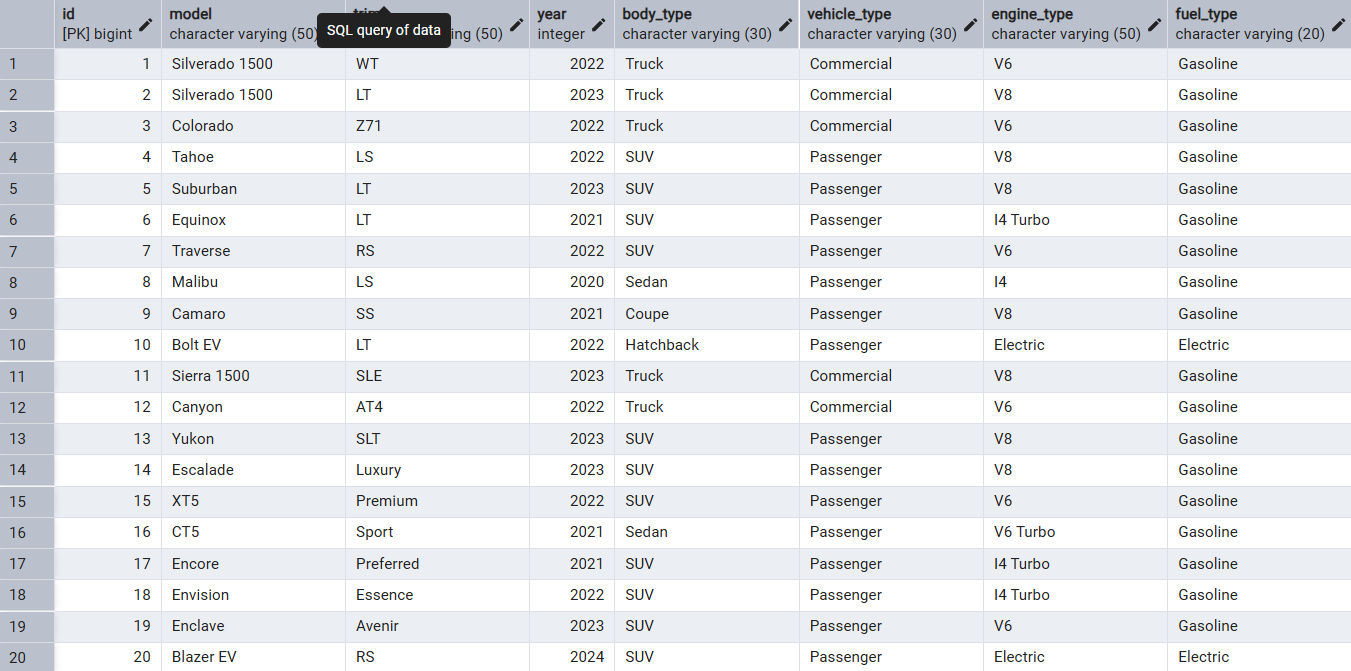Select row 20 containing Blazer EV
The width and height of the screenshot is (1351, 671).
(27, 657)
